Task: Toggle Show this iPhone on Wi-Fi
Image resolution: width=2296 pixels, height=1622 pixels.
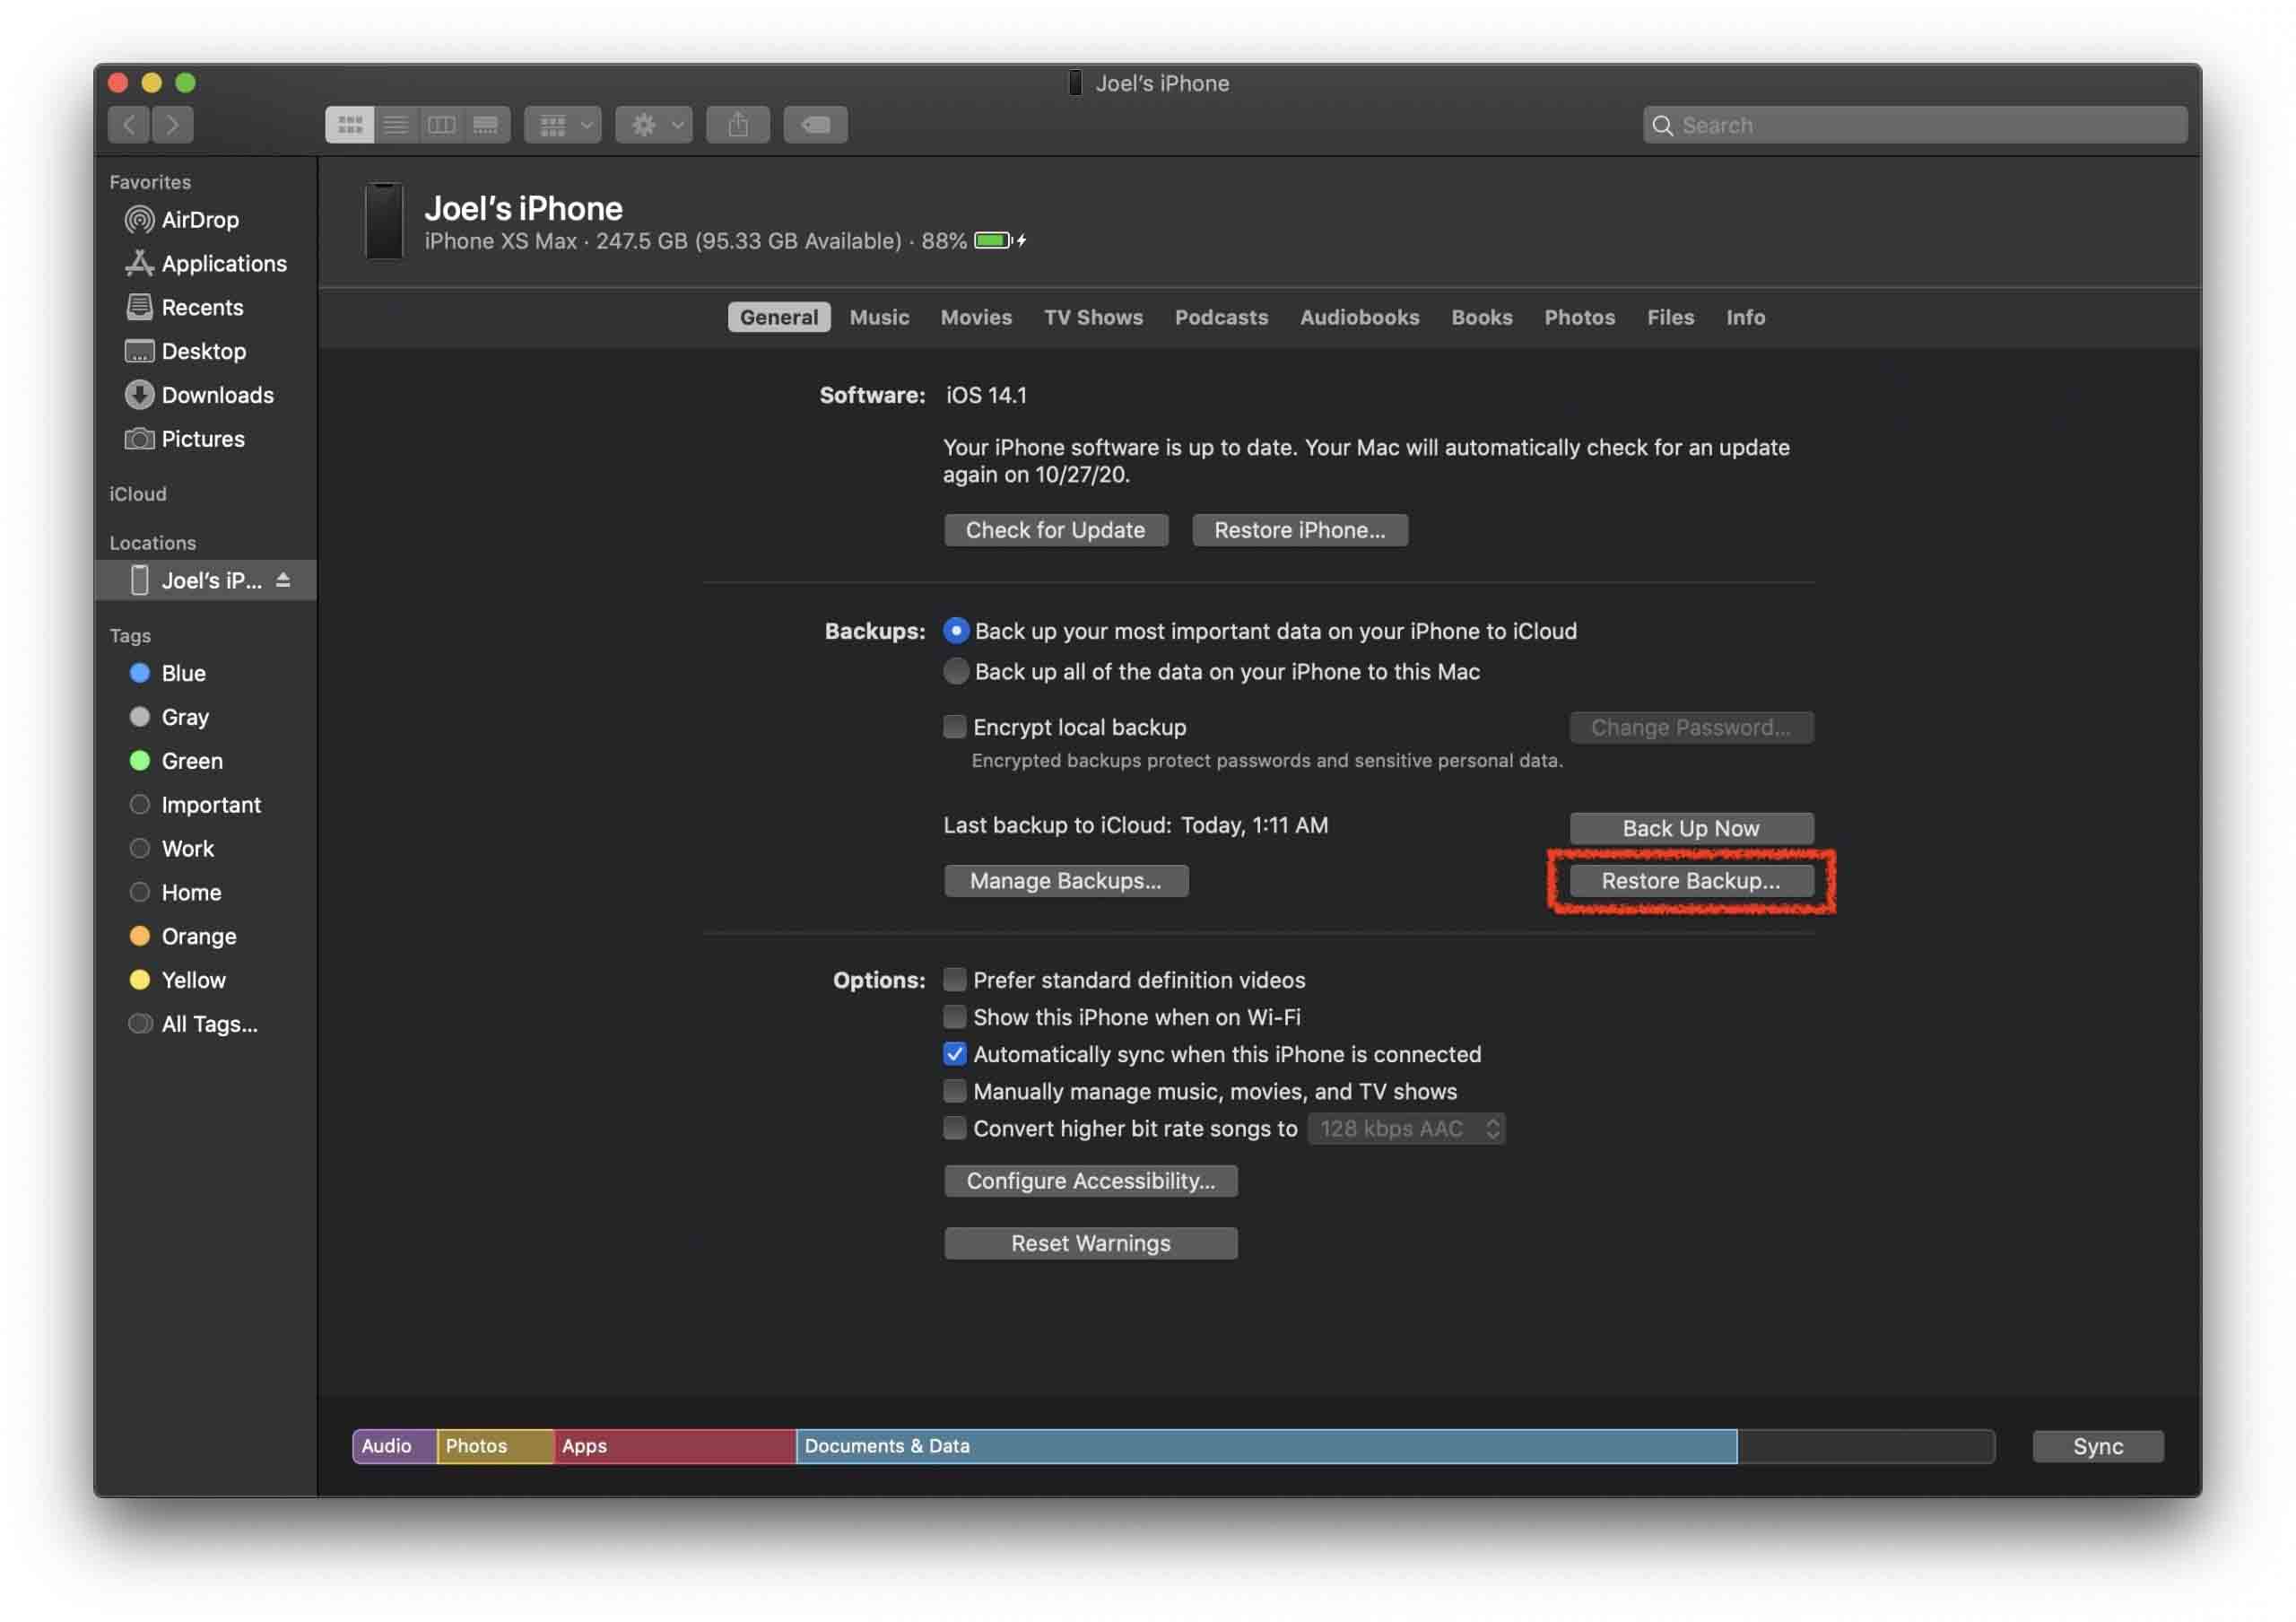Action: tap(952, 1016)
